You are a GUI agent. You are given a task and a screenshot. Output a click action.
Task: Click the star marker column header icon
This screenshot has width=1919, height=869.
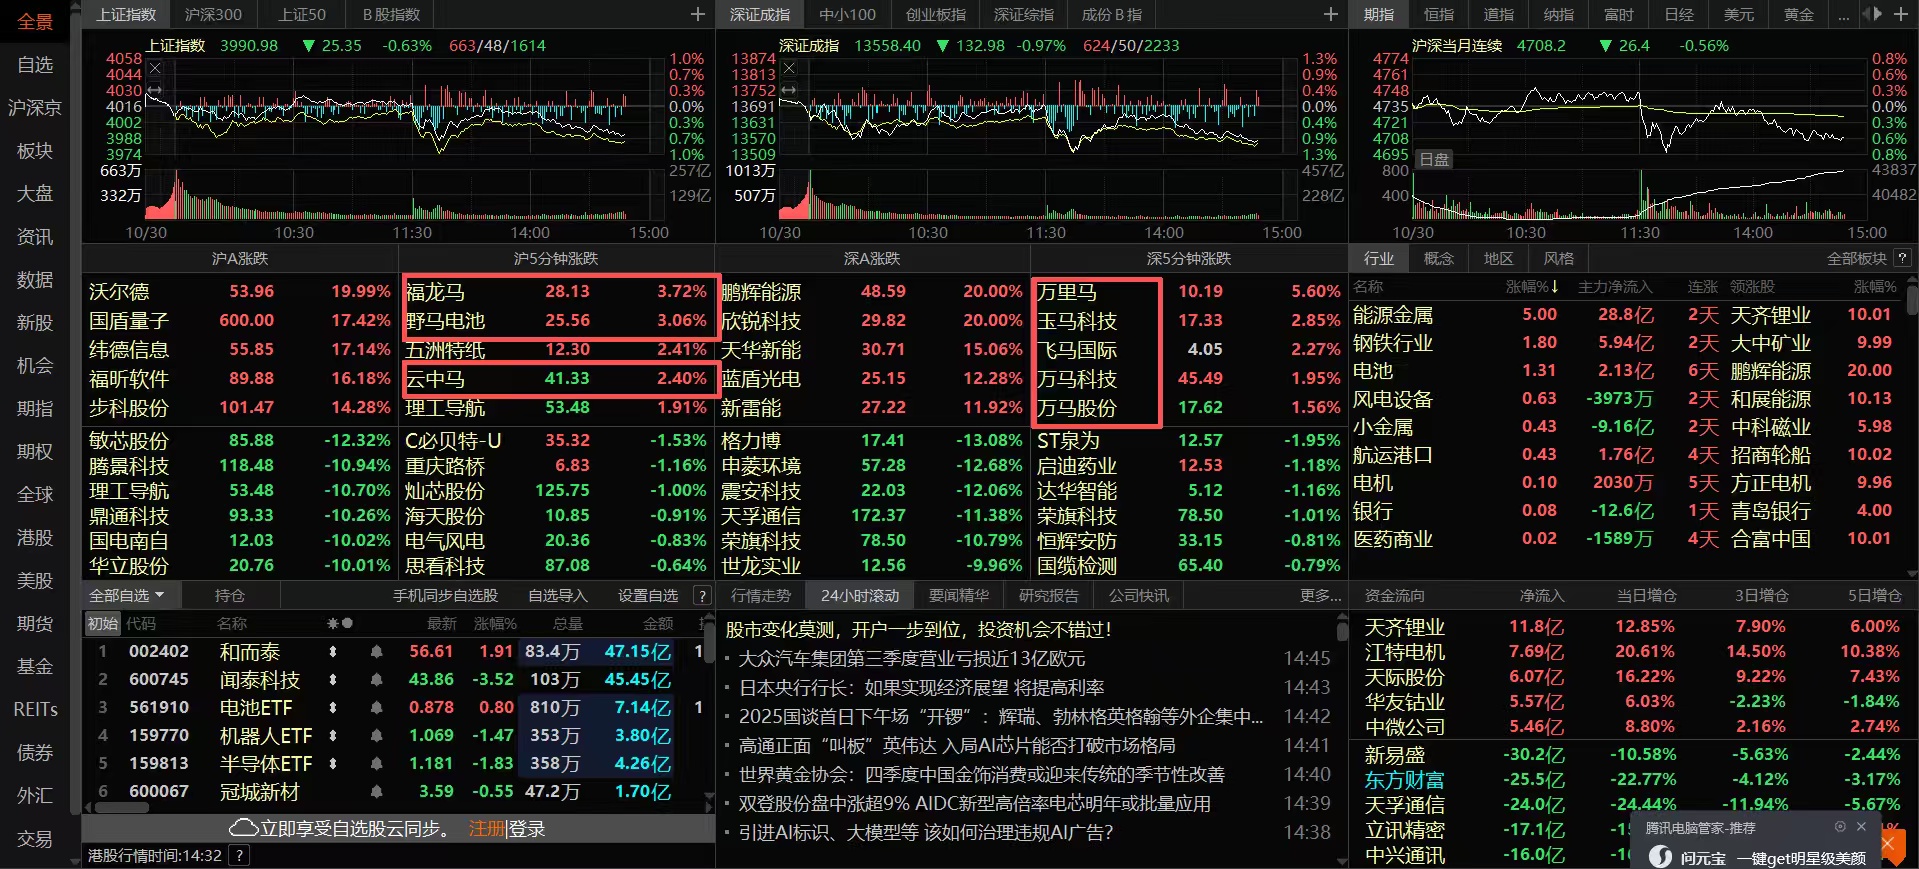(333, 623)
